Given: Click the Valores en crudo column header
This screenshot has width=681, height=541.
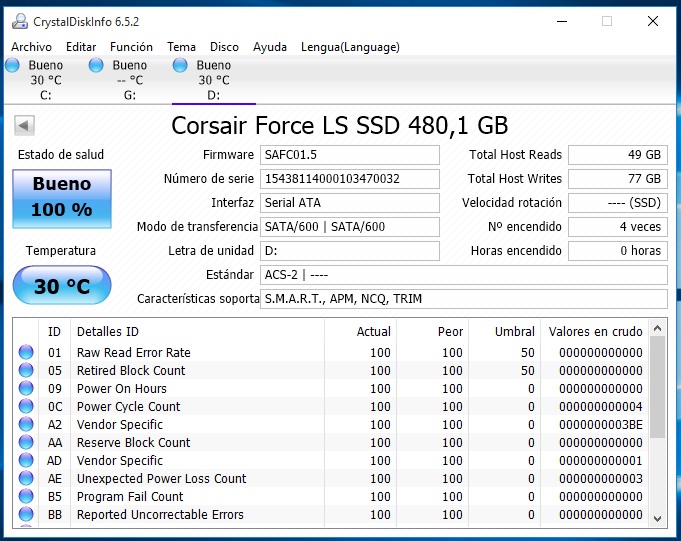Looking at the screenshot, I should tap(595, 331).
